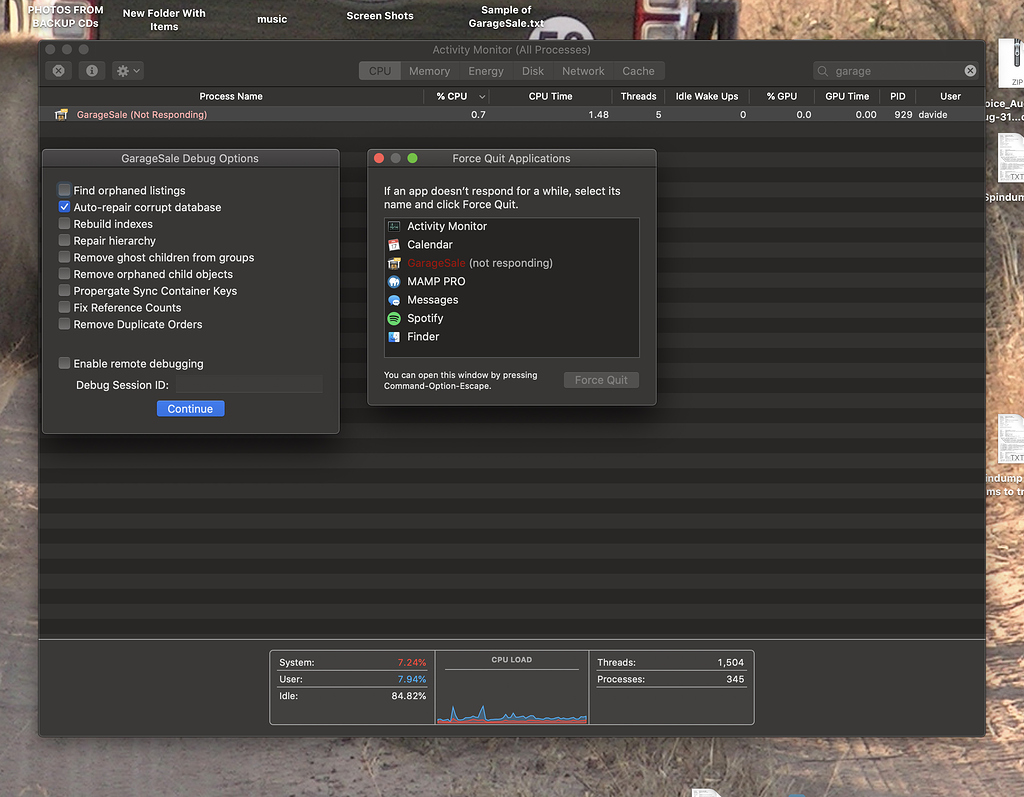Enable Propergate Sync Container Keys
The height and width of the screenshot is (797, 1024).
pos(64,291)
